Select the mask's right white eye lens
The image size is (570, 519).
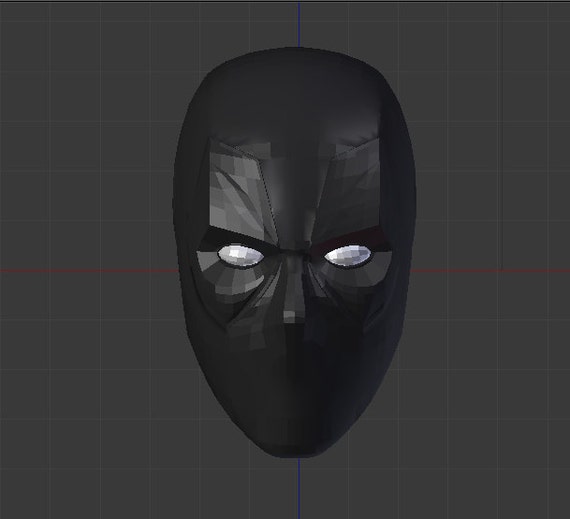(x=348, y=256)
